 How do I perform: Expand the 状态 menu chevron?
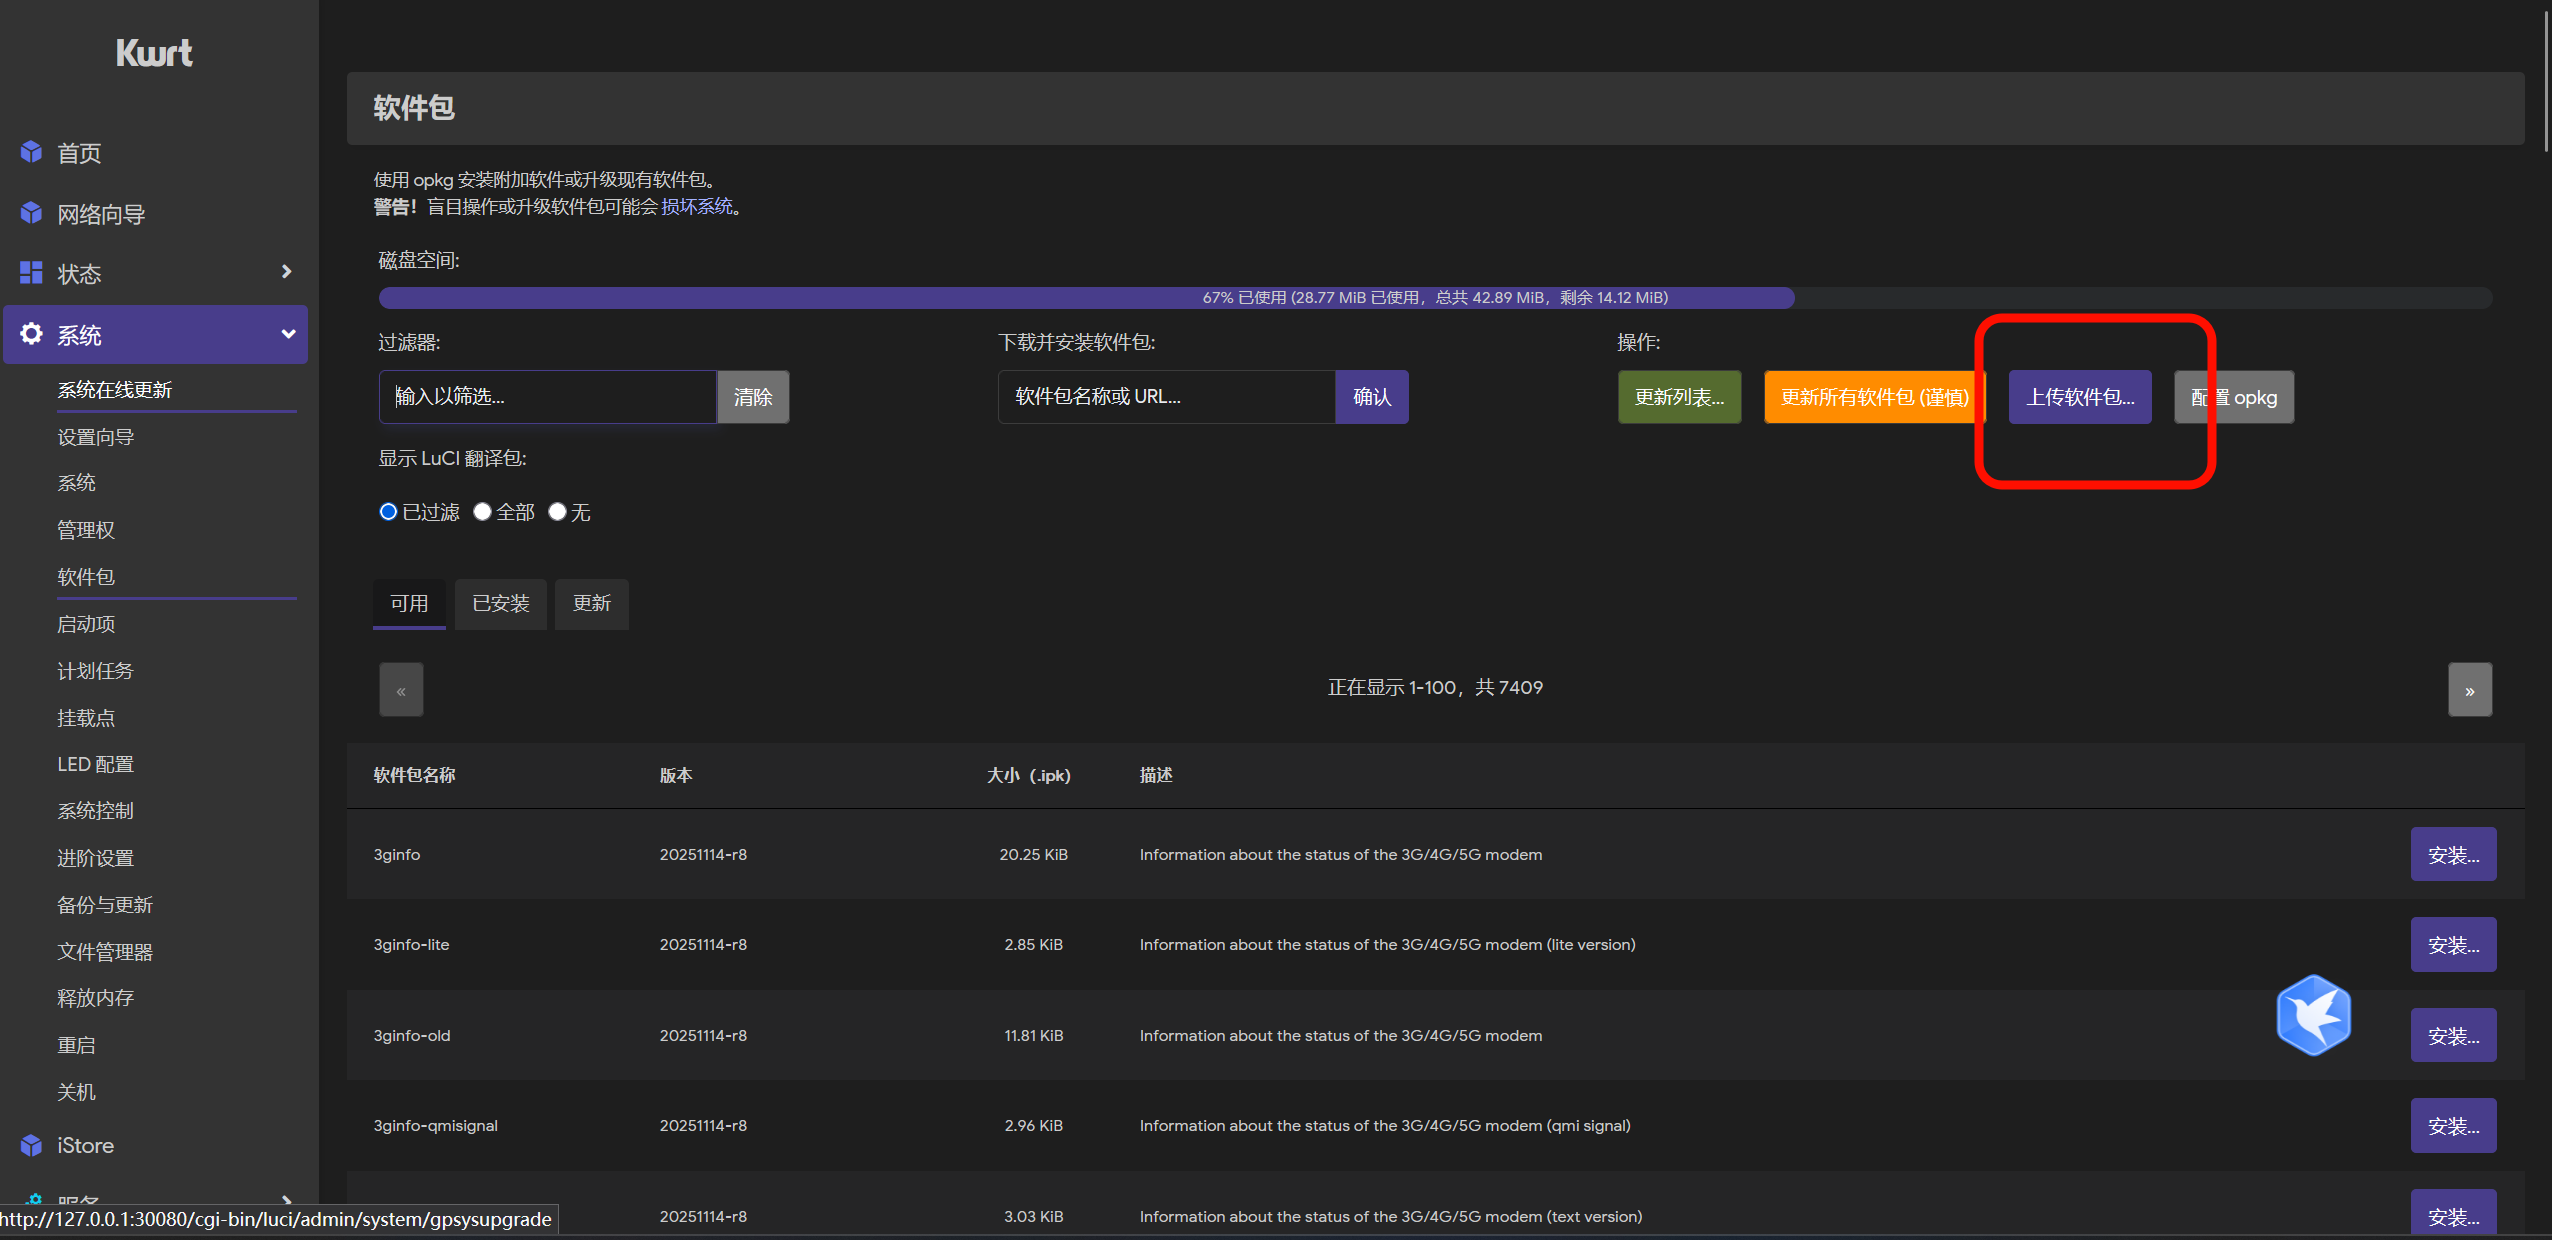point(287,272)
